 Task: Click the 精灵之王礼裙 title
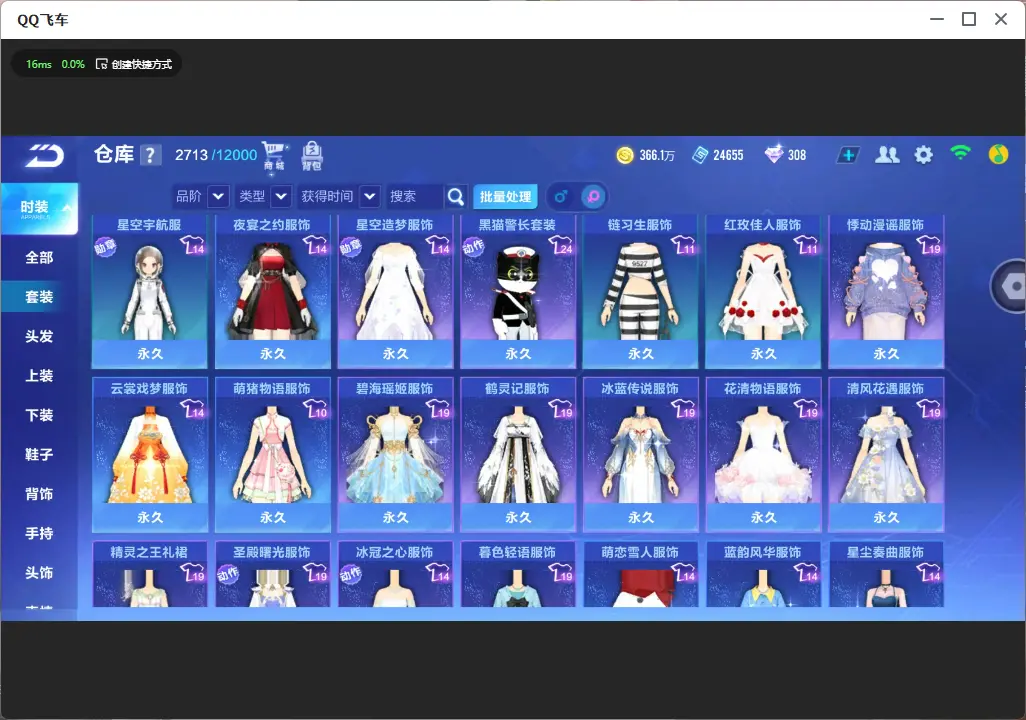[149, 552]
